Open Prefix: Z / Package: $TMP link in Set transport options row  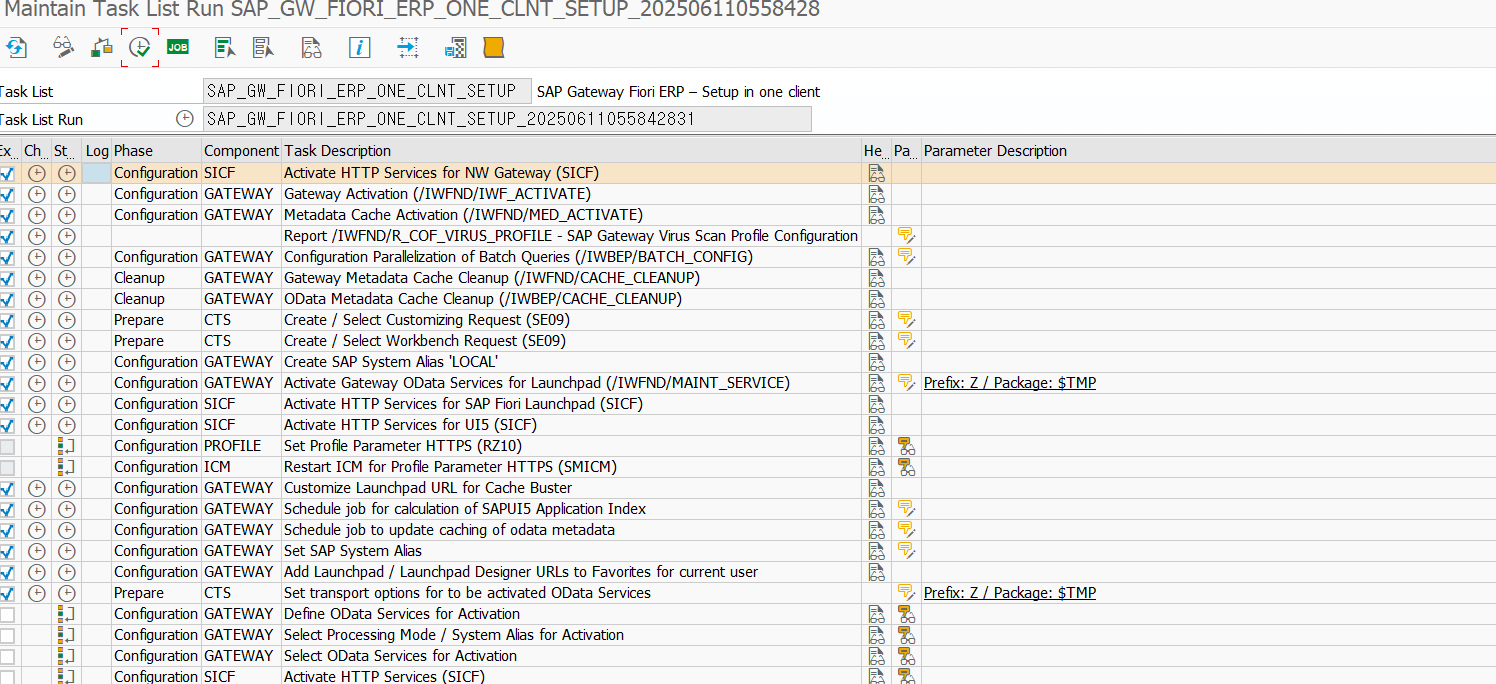point(1010,593)
